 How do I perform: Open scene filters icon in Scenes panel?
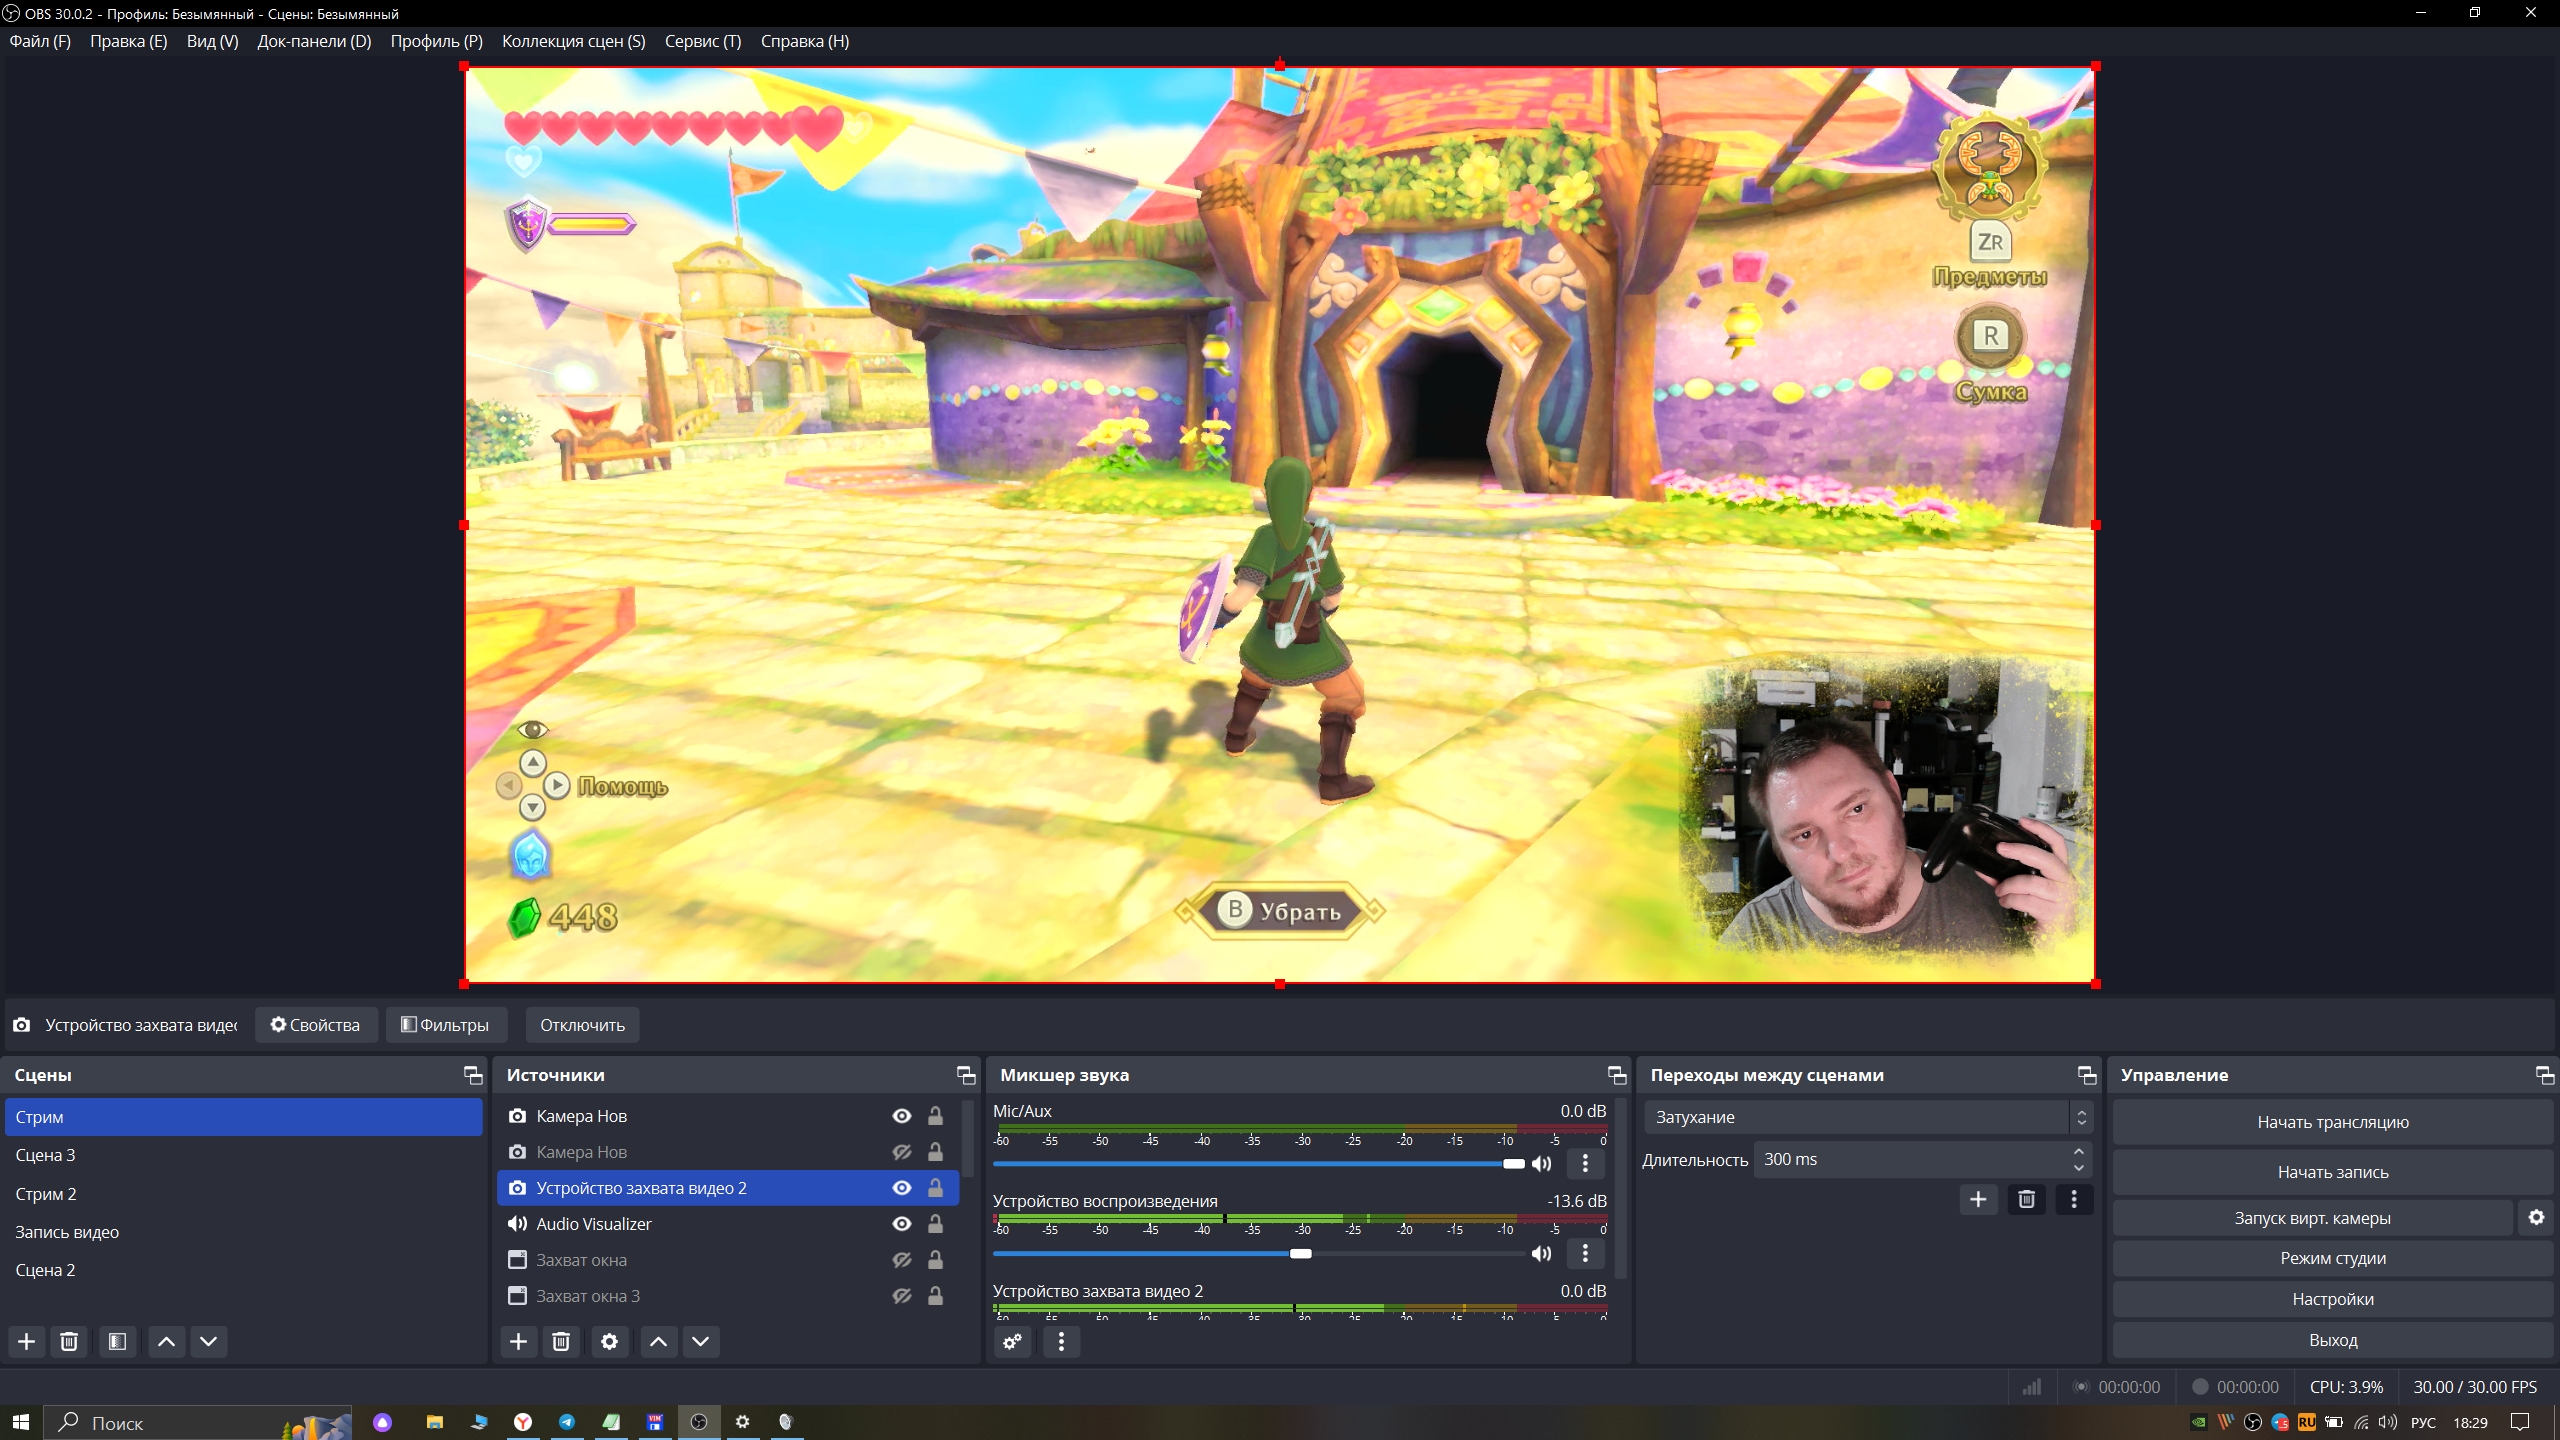[117, 1341]
